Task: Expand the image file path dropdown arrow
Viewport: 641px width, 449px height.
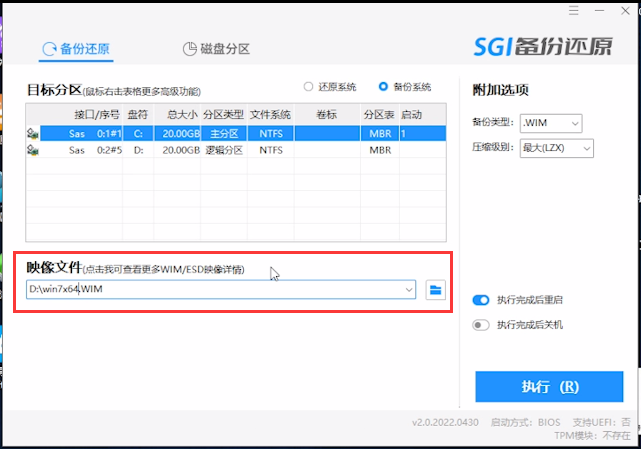Action: (409, 290)
